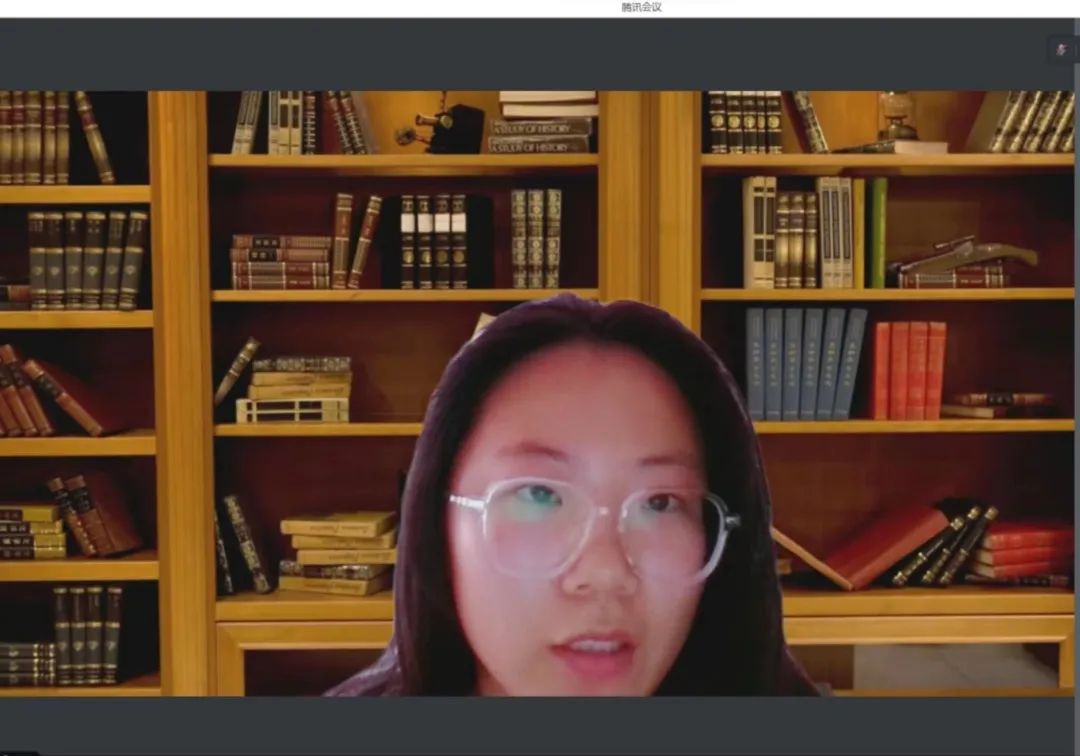1080x756 pixels.
Task: Click the muted microphone icon at top right
Action: (1061, 49)
